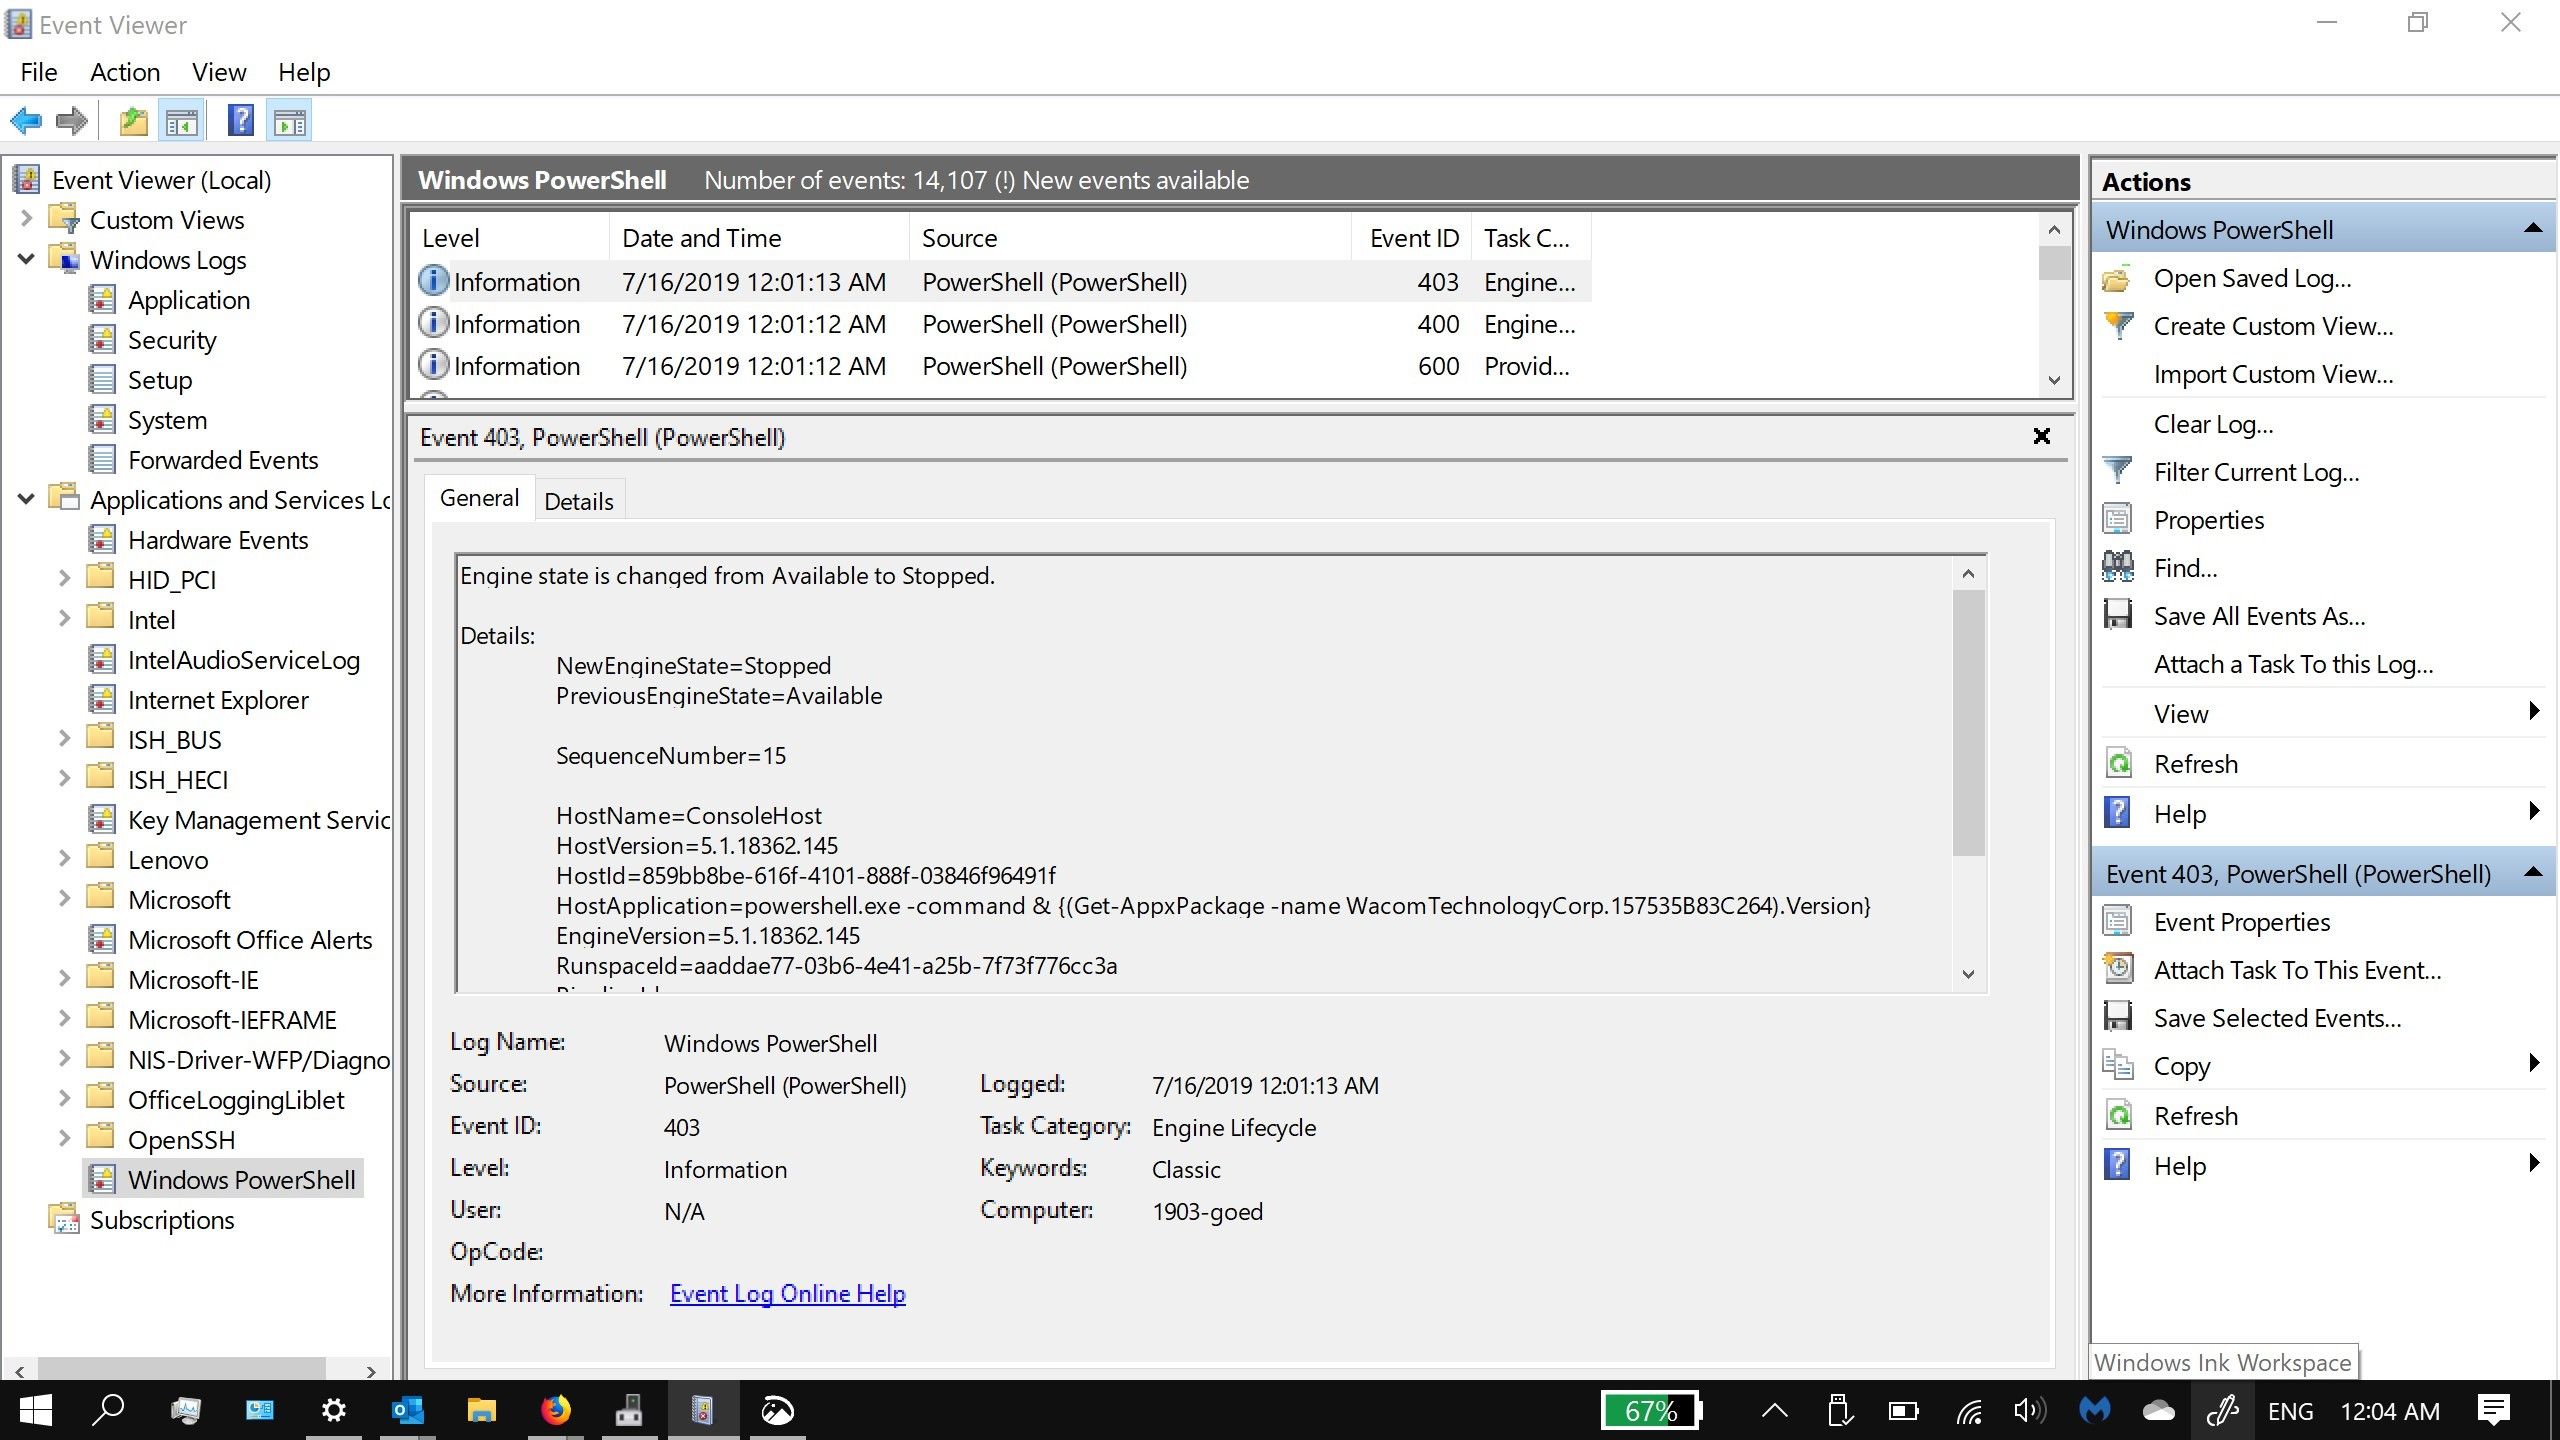Viewport: 2560px width, 1440px height.
Task: Expand the Lenovo folder
Action: pyautogui.click(x=64, y=858)
